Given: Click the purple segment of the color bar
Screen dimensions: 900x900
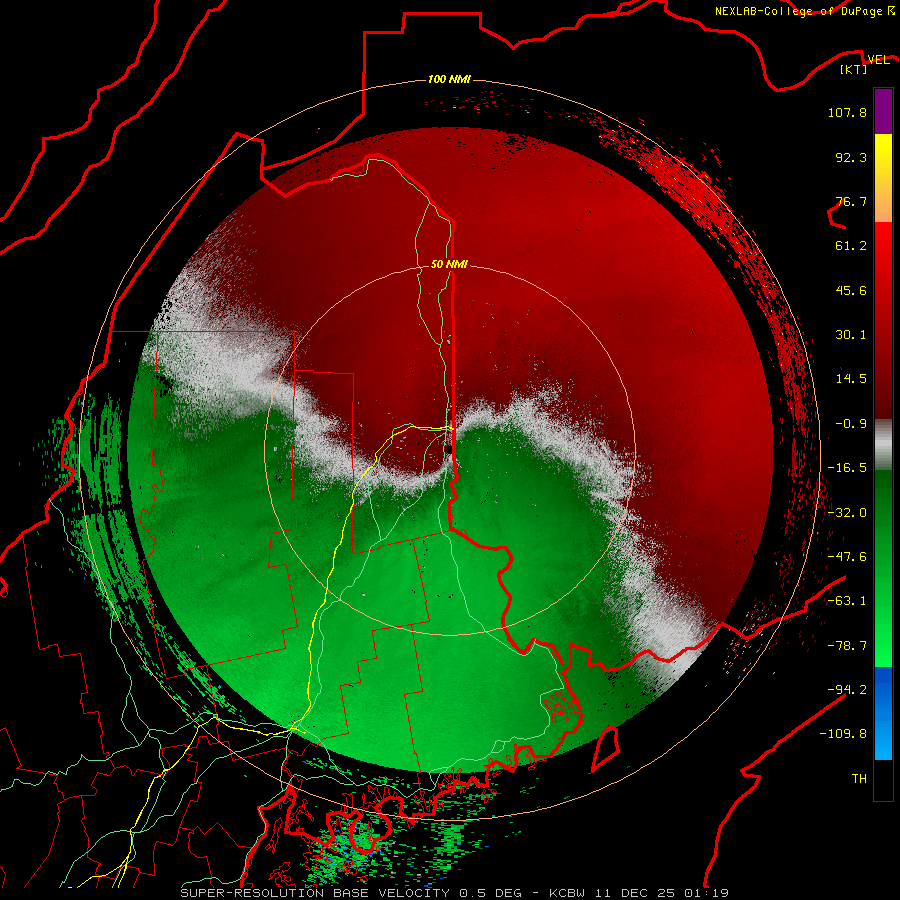Looking at the screenshot, I should 883,112.
